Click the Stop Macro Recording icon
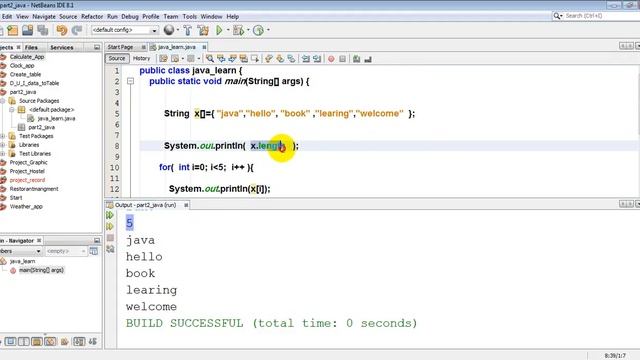 [342, 59]
